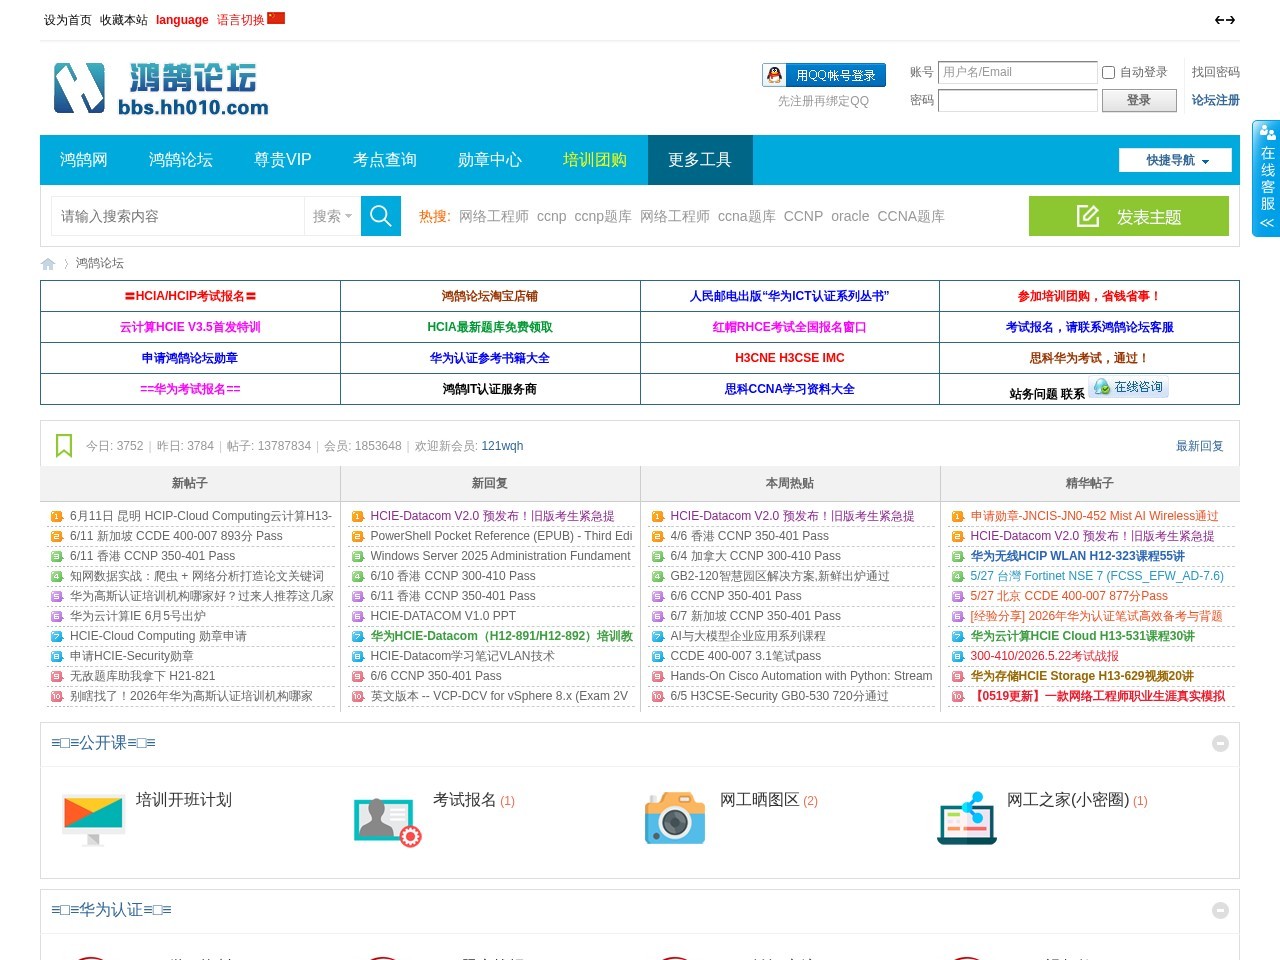Focus the 密码 input field

point(1018,100)
